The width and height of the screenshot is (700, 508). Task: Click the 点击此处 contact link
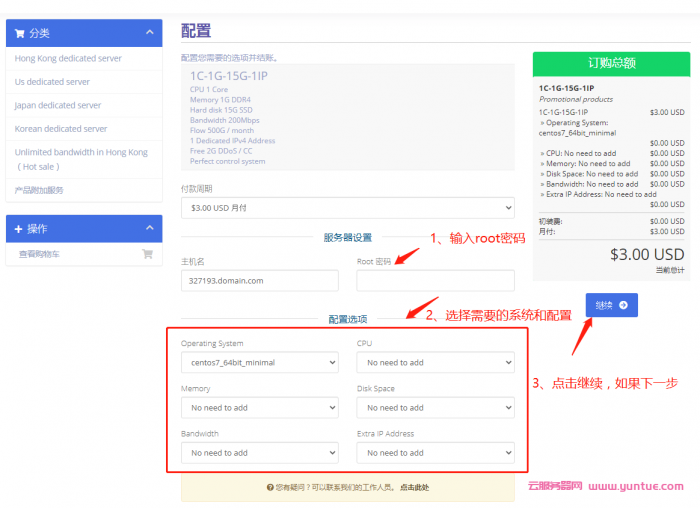pos(414,487)
